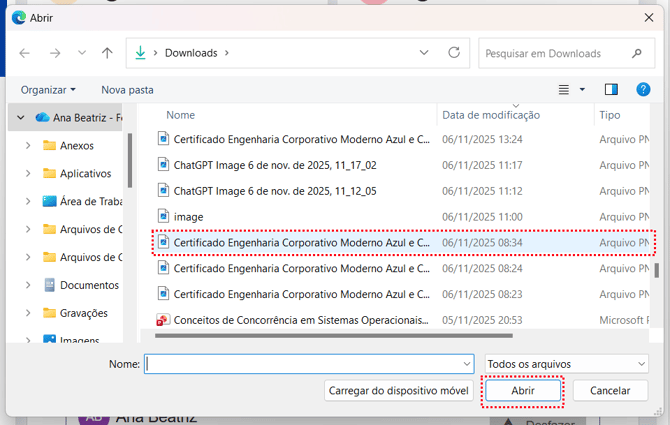670x425 pixels.
Task: Collapse the Ana Beatriz OneDrive node
Action: pyautogui.click(x=20, y=117)
